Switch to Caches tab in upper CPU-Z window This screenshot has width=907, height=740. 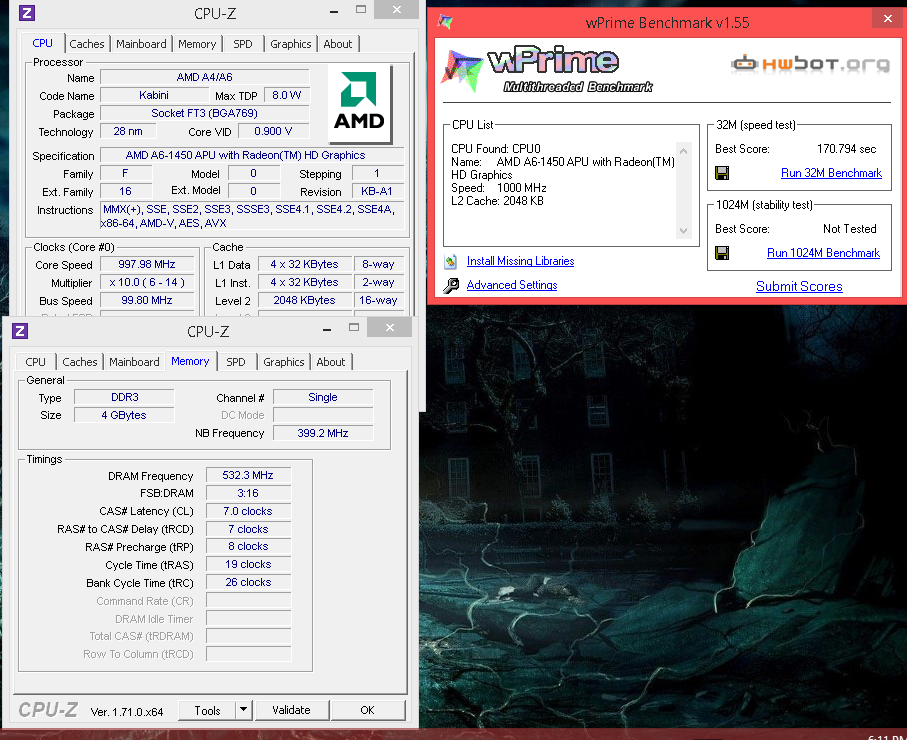tap(87, 44)
